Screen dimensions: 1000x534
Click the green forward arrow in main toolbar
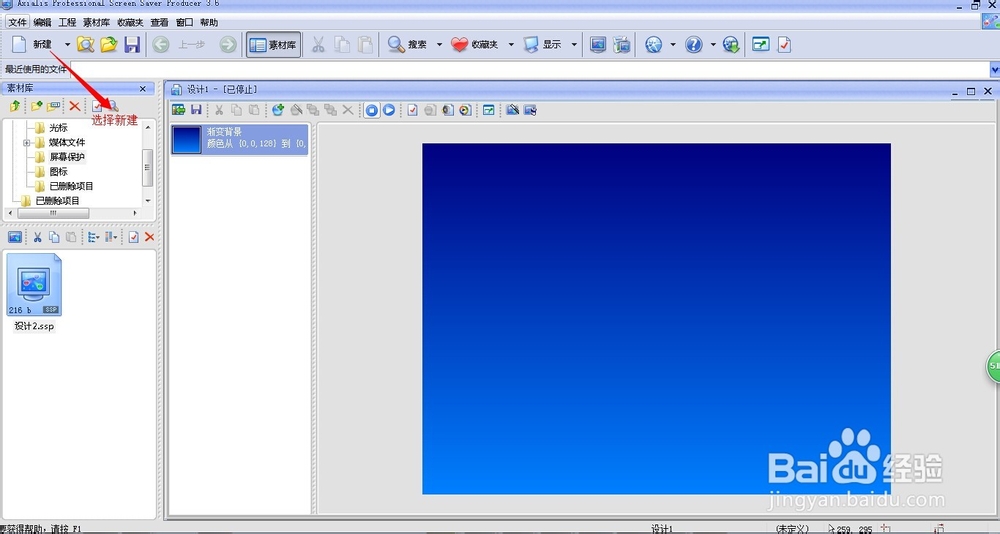[228, 45]
